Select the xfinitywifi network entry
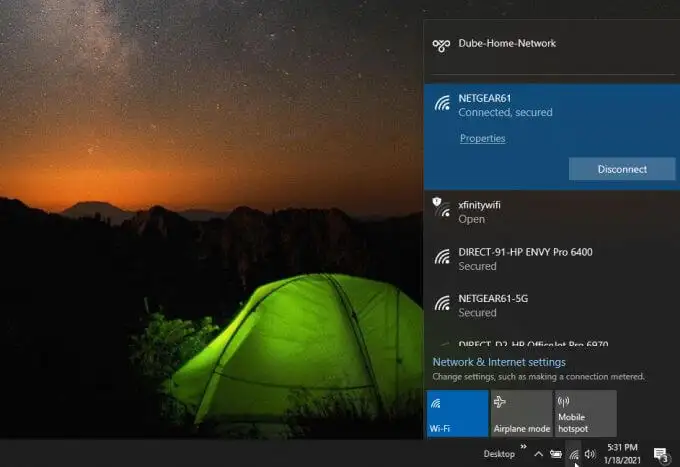The image size is (680, 467). (x=552, y=212)
